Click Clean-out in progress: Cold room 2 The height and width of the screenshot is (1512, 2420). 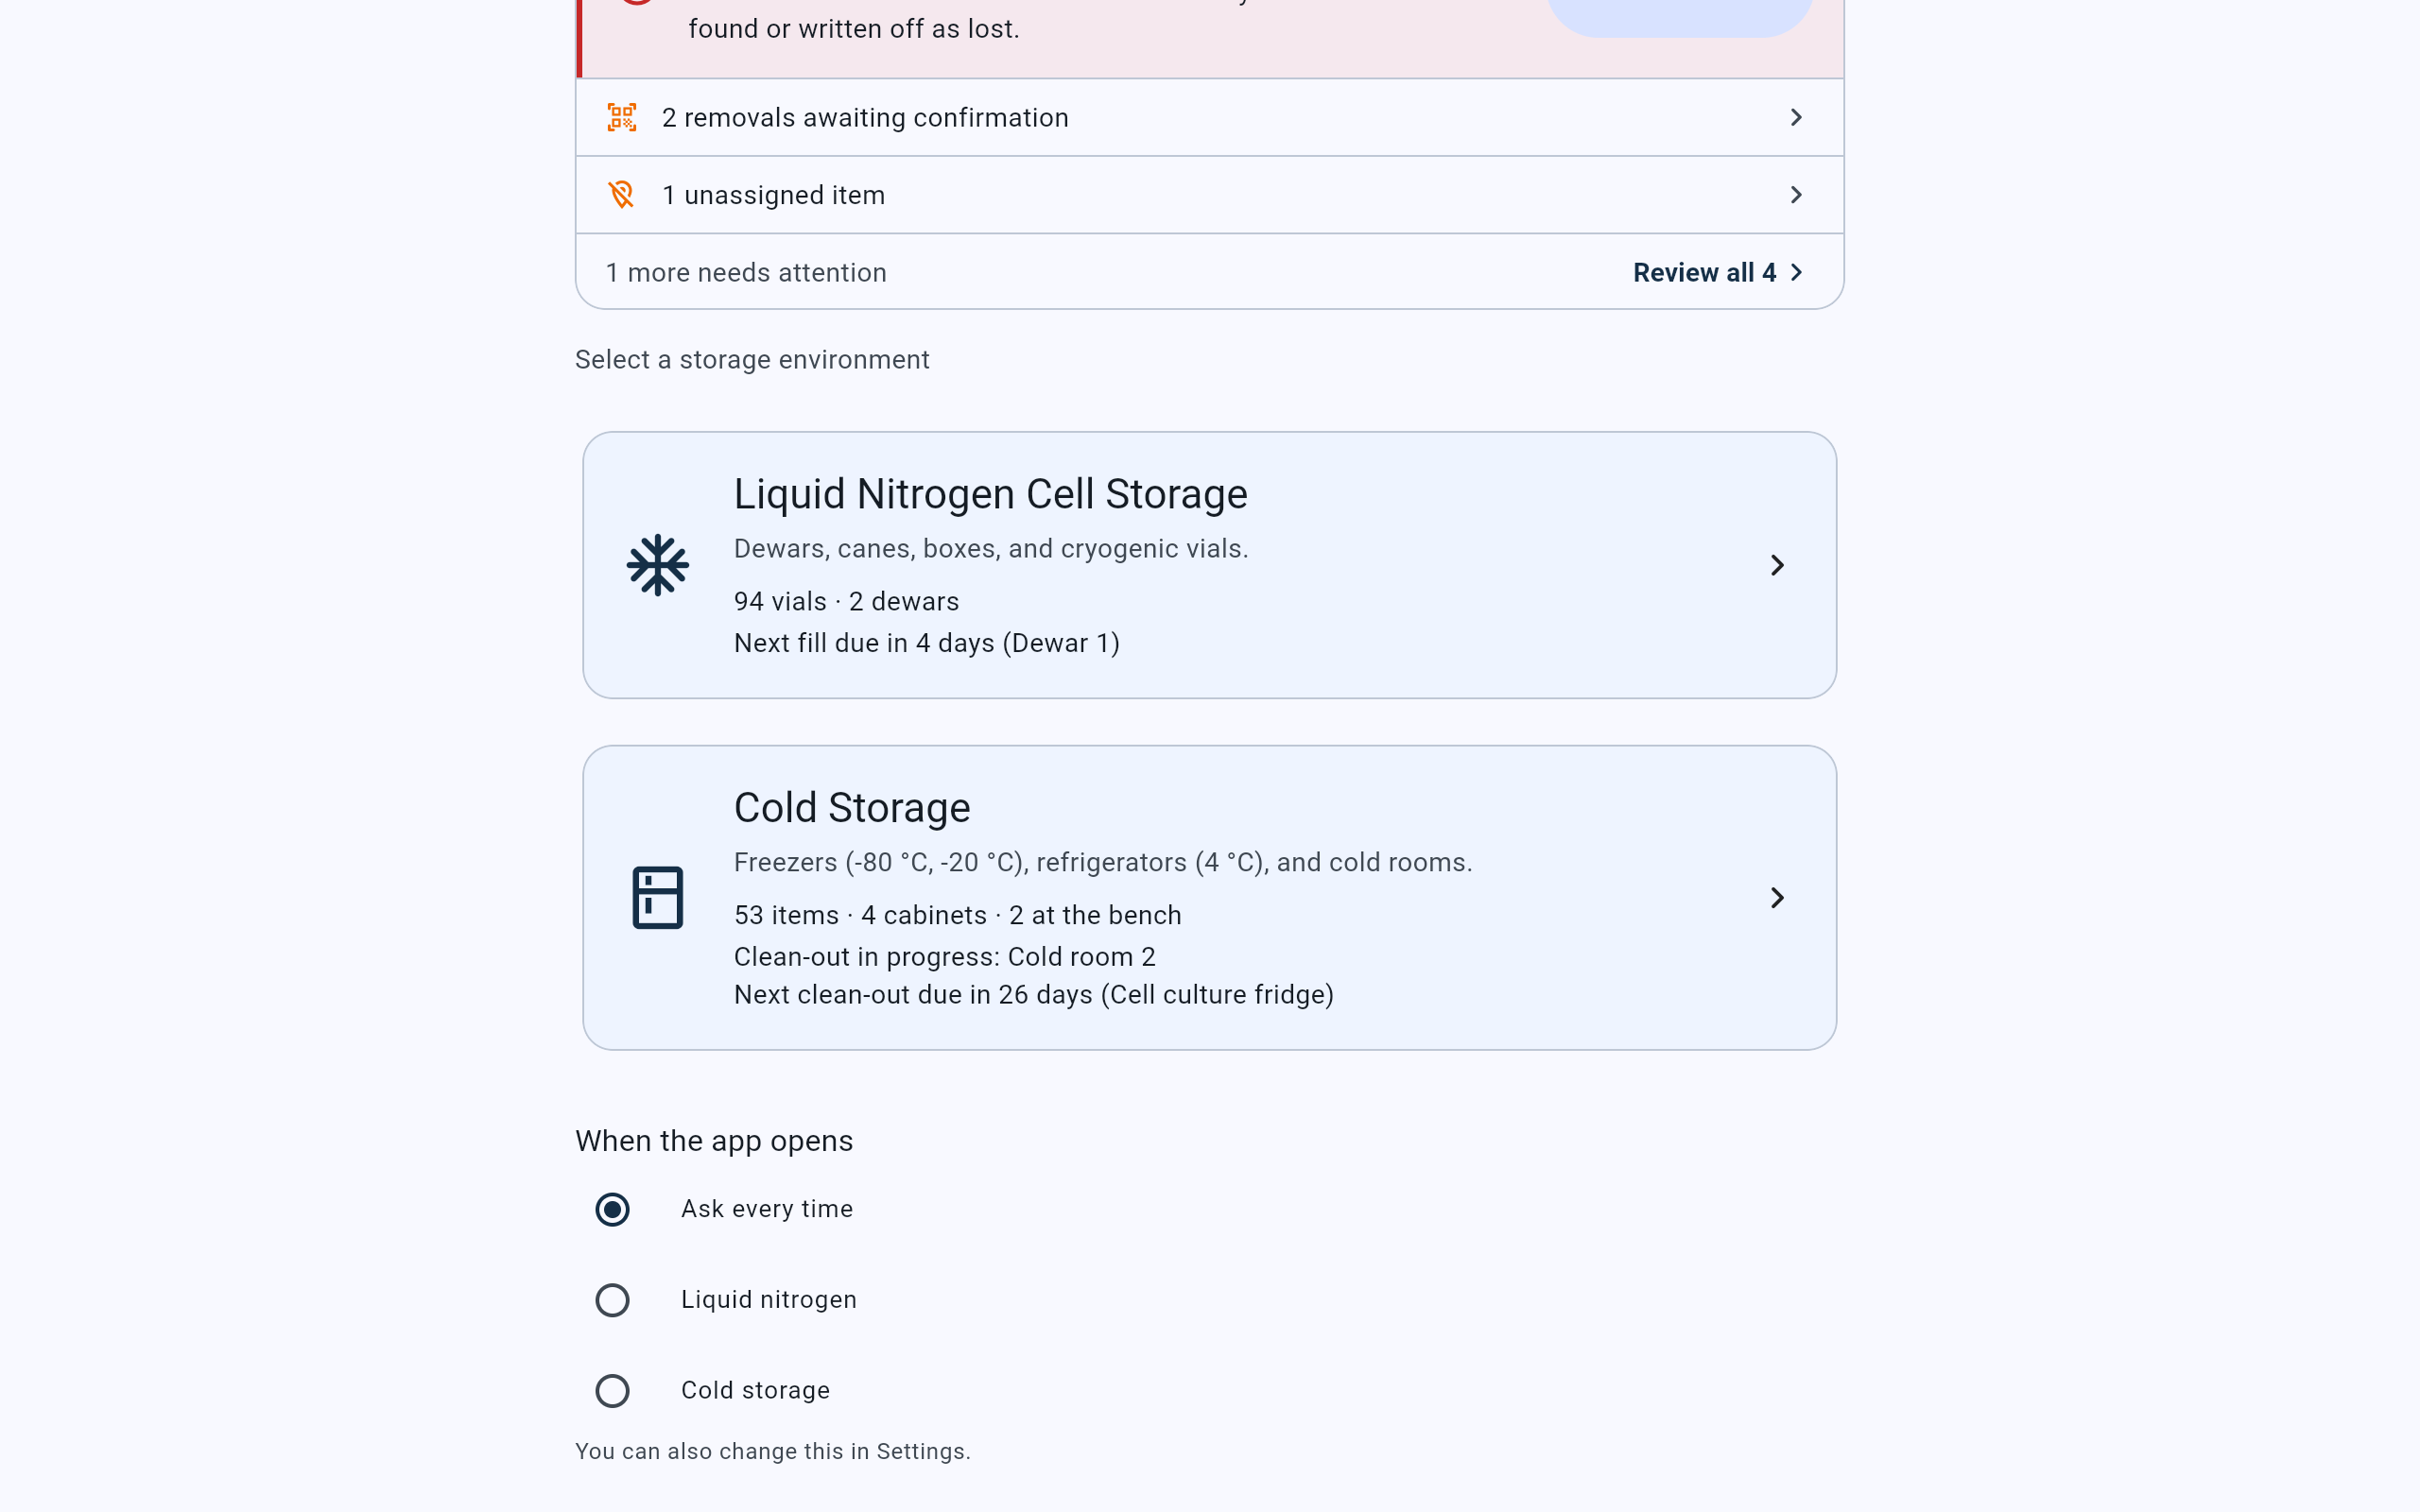click(x=944, y=957)
